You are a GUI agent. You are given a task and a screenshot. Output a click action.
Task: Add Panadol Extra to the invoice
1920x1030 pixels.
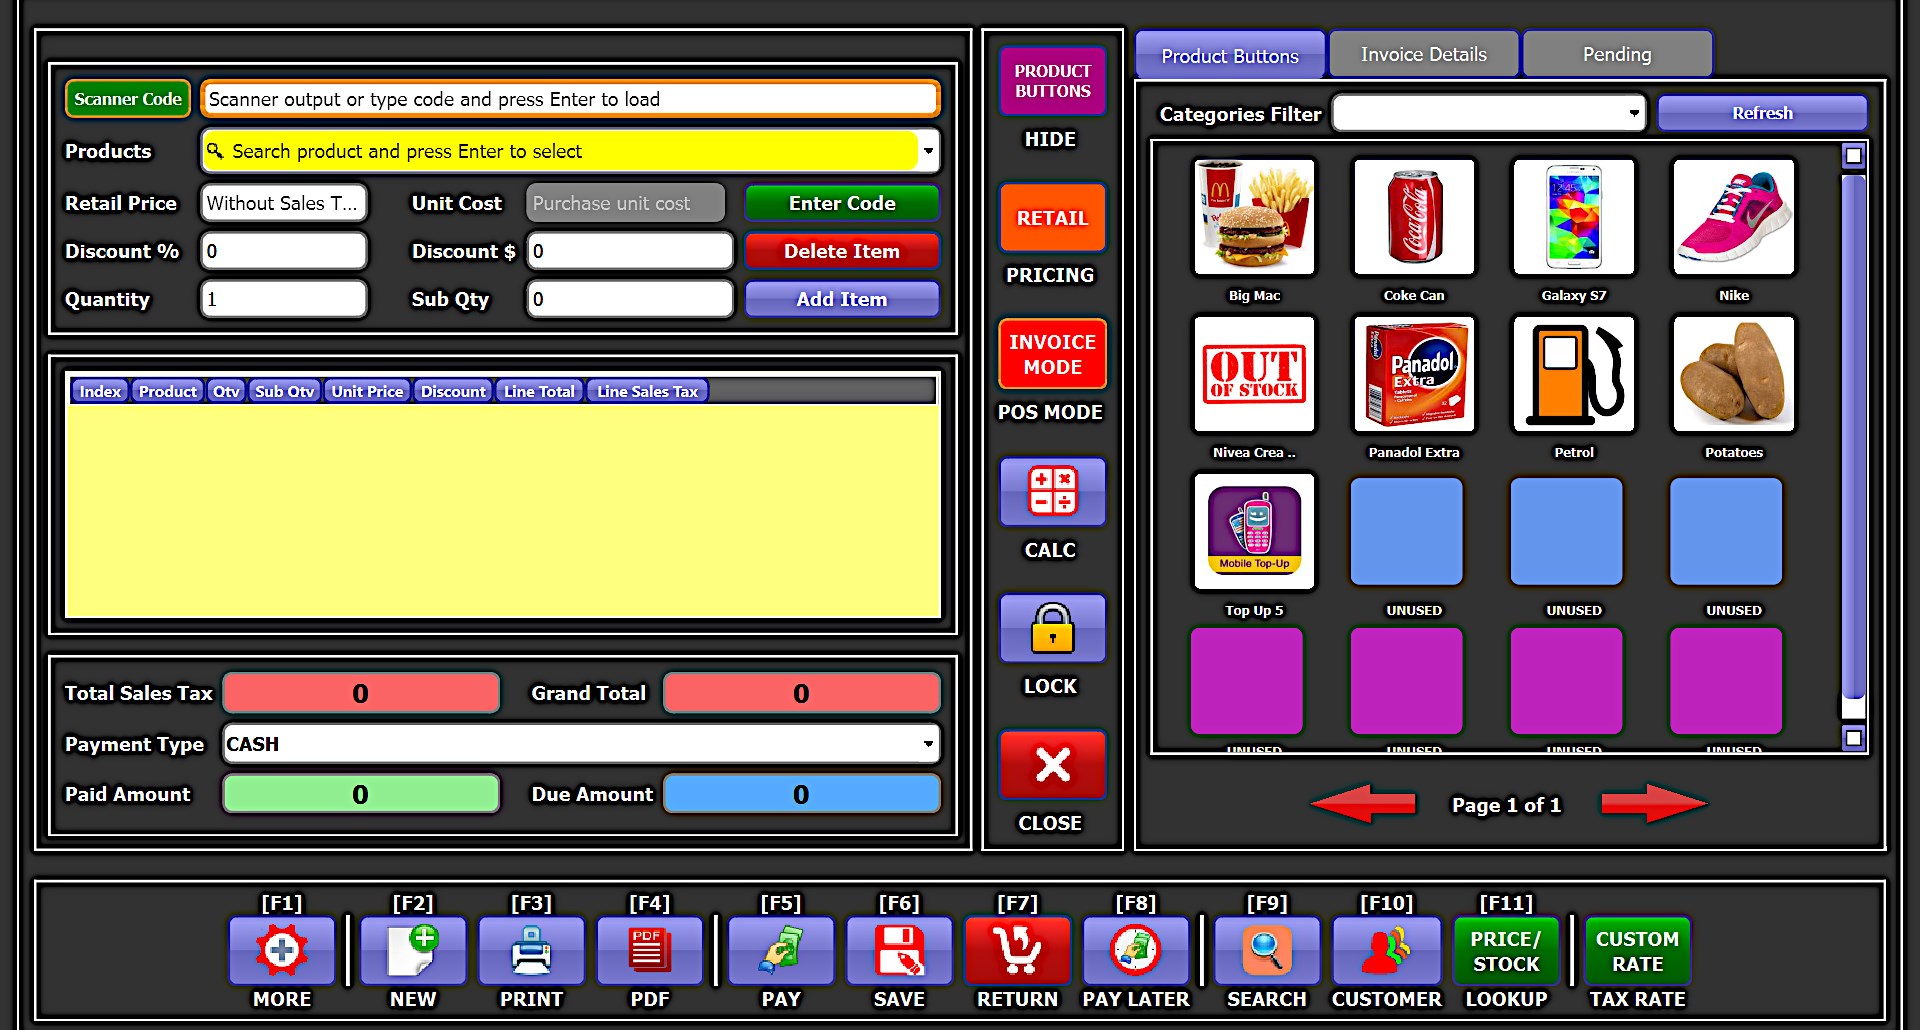[x=1414, y=374]
